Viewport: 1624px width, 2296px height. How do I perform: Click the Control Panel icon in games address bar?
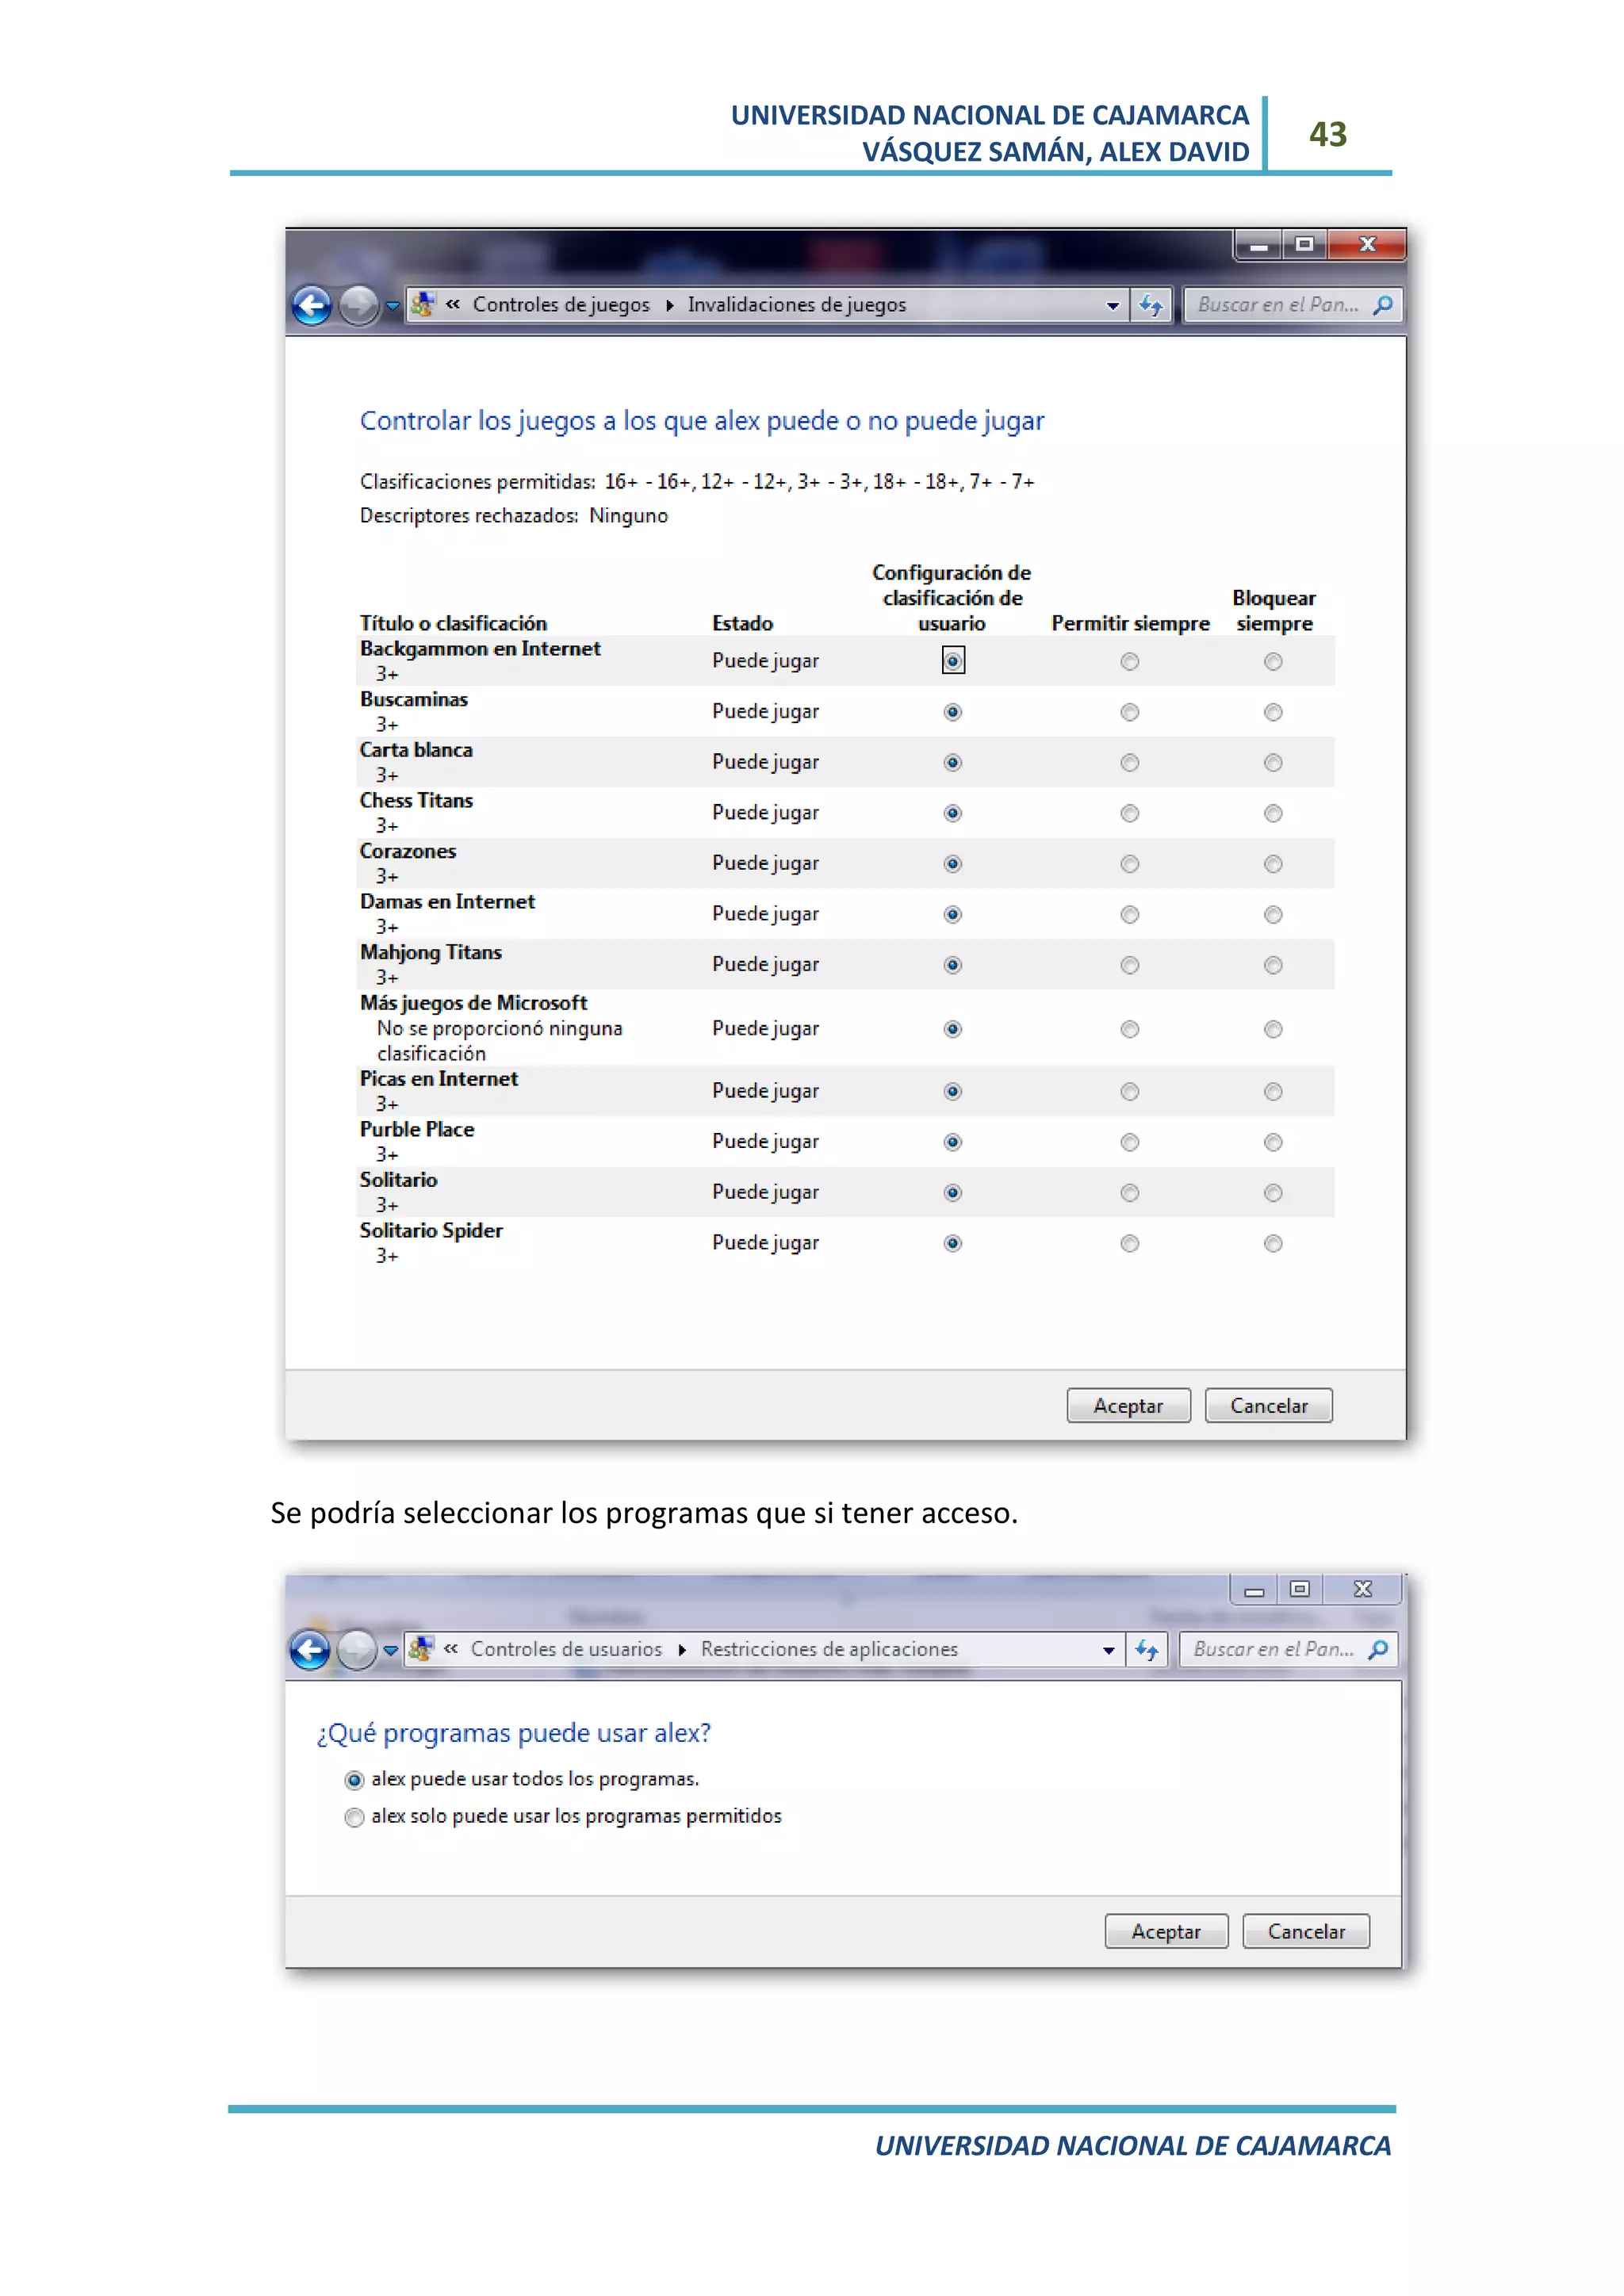tap(423, 304)
